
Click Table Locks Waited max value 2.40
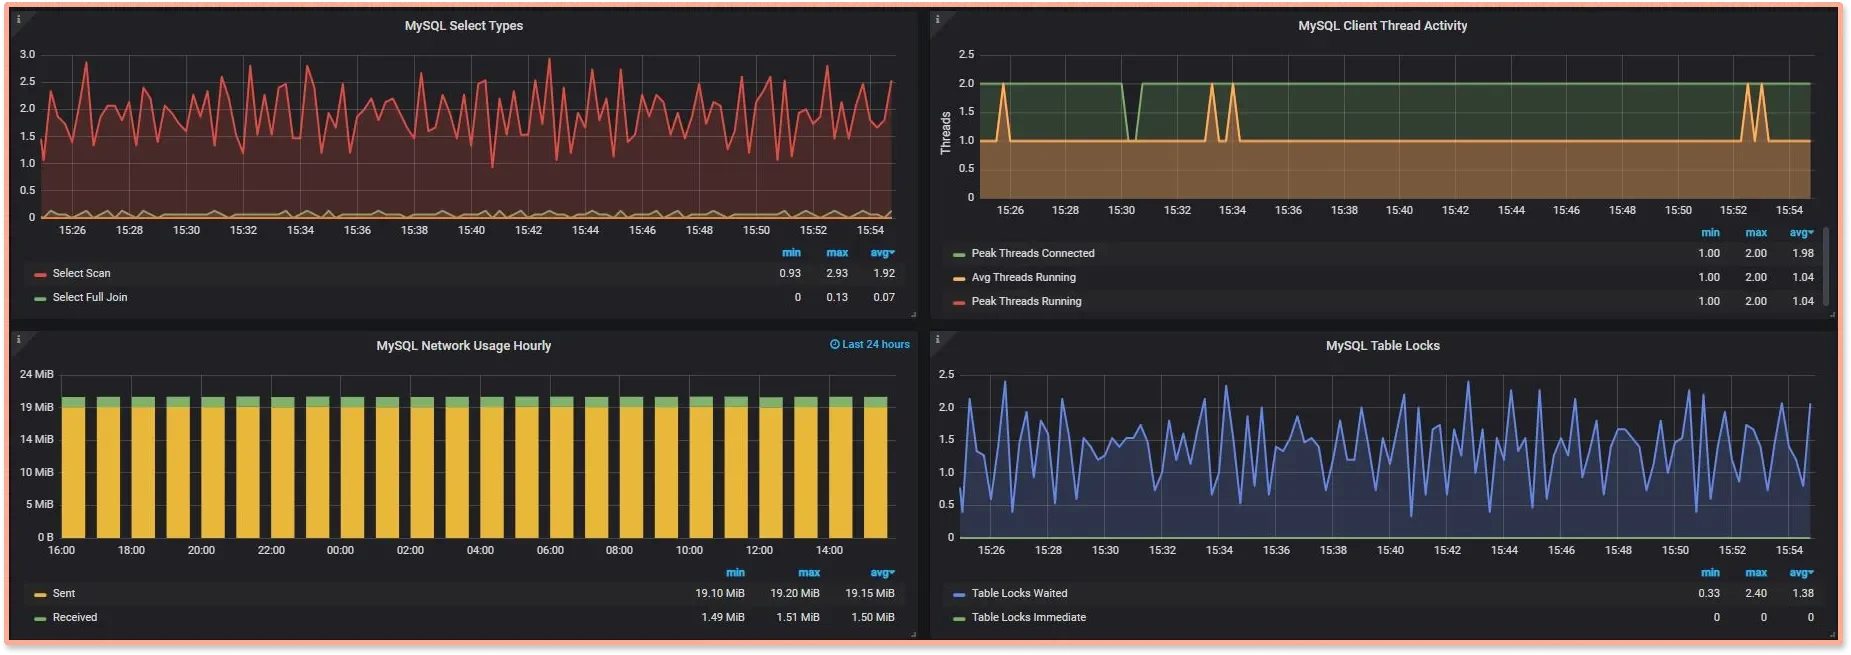[1756, 593]
